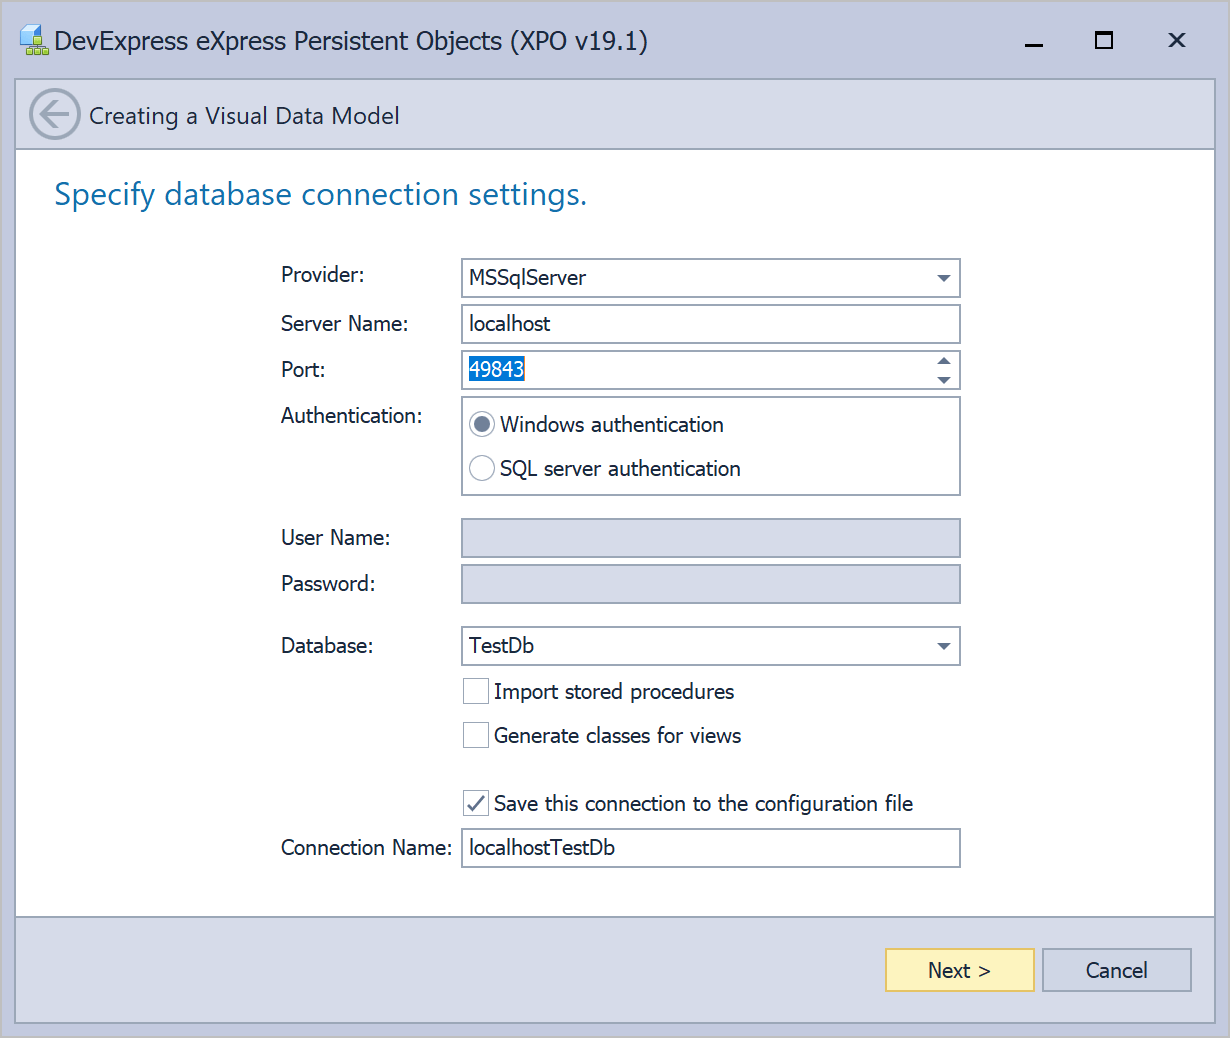Decrease port number with down arrow
Image resolution: width=1230 pixels, height=1038 pixels.
[943, 380]
